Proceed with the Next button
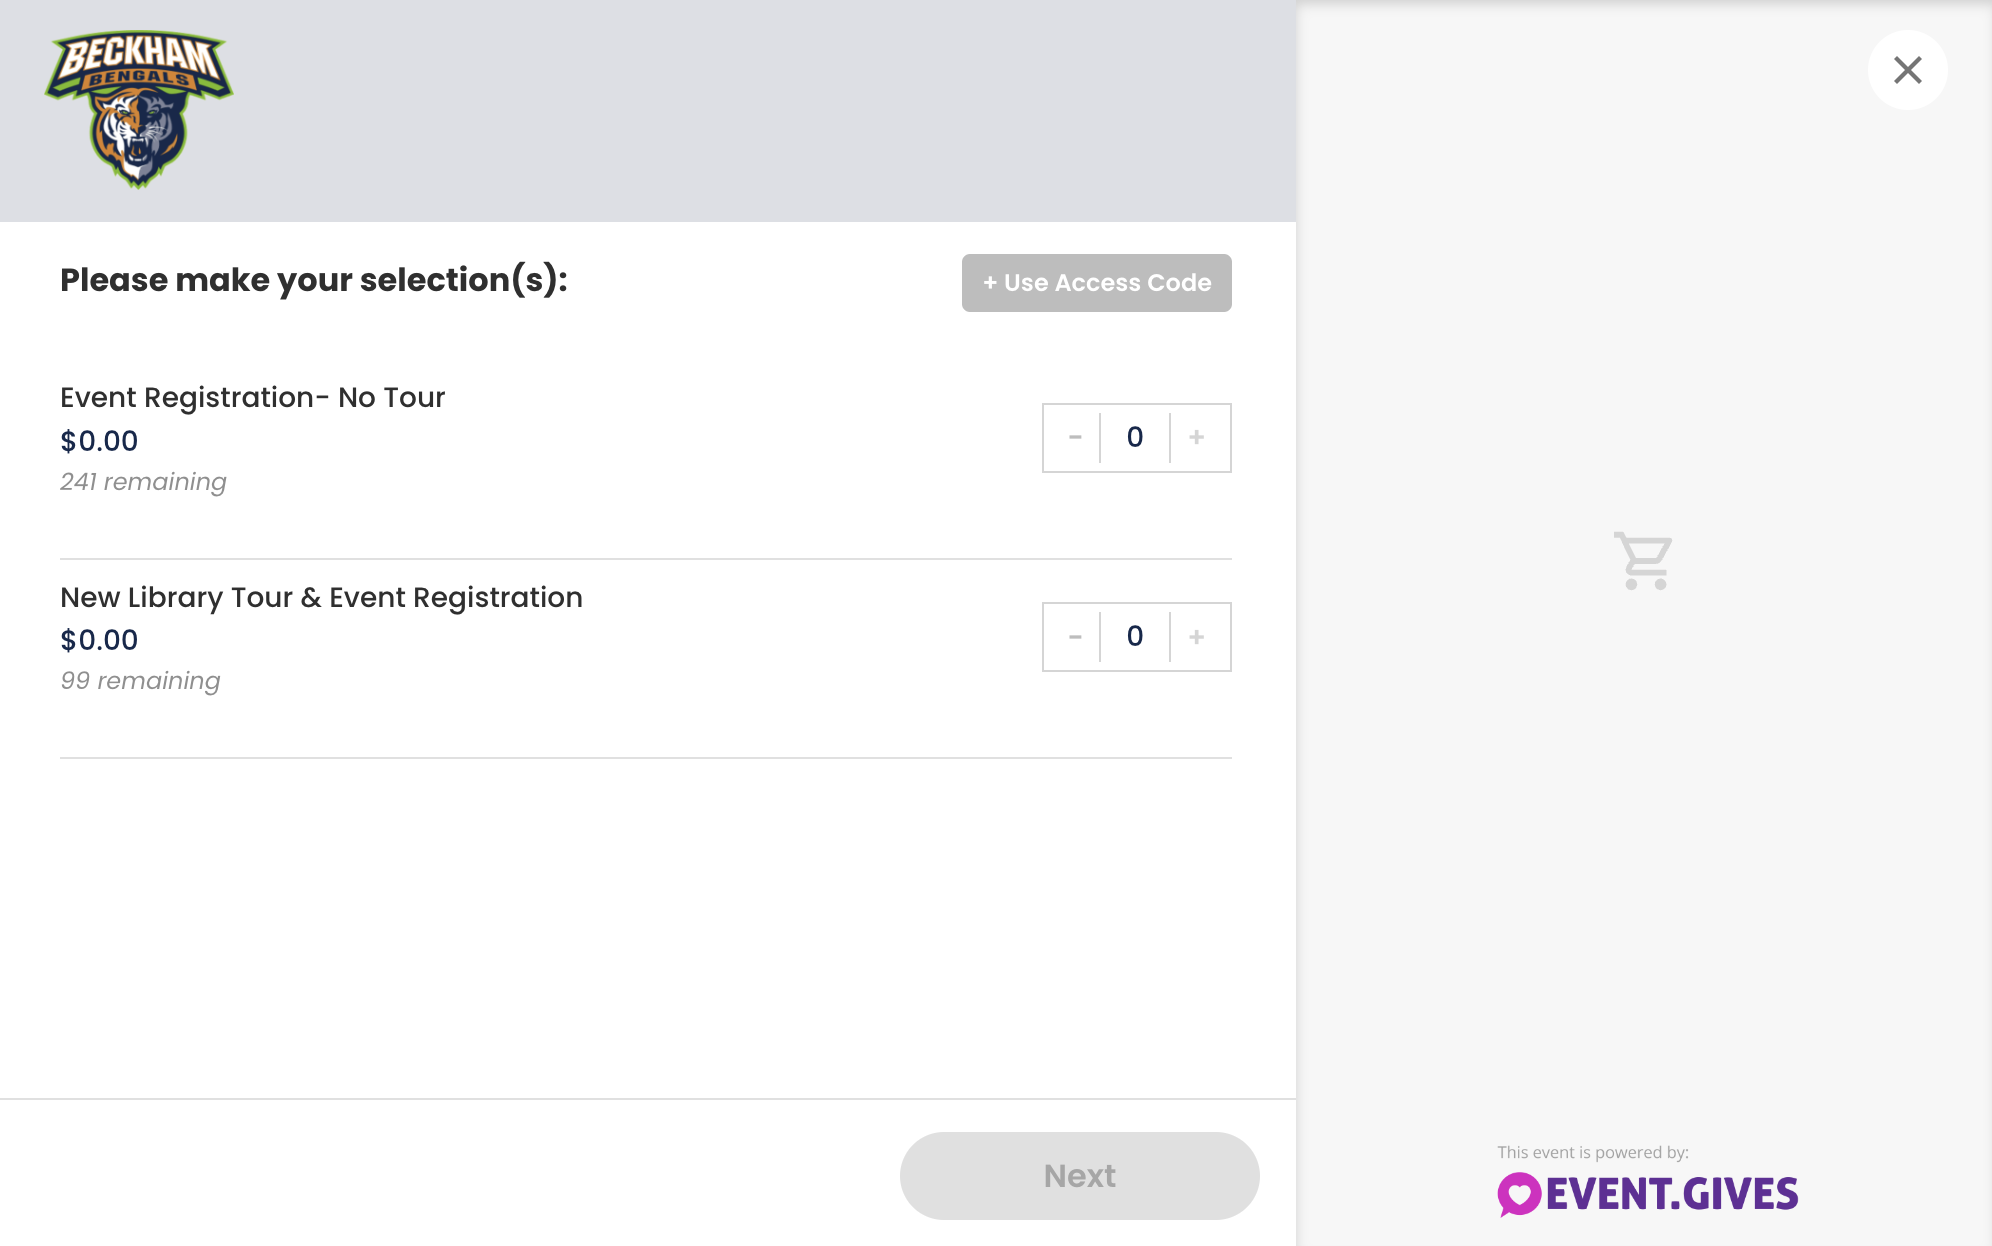Screen dimensions: 1992x1246 coord(1080,1176)
